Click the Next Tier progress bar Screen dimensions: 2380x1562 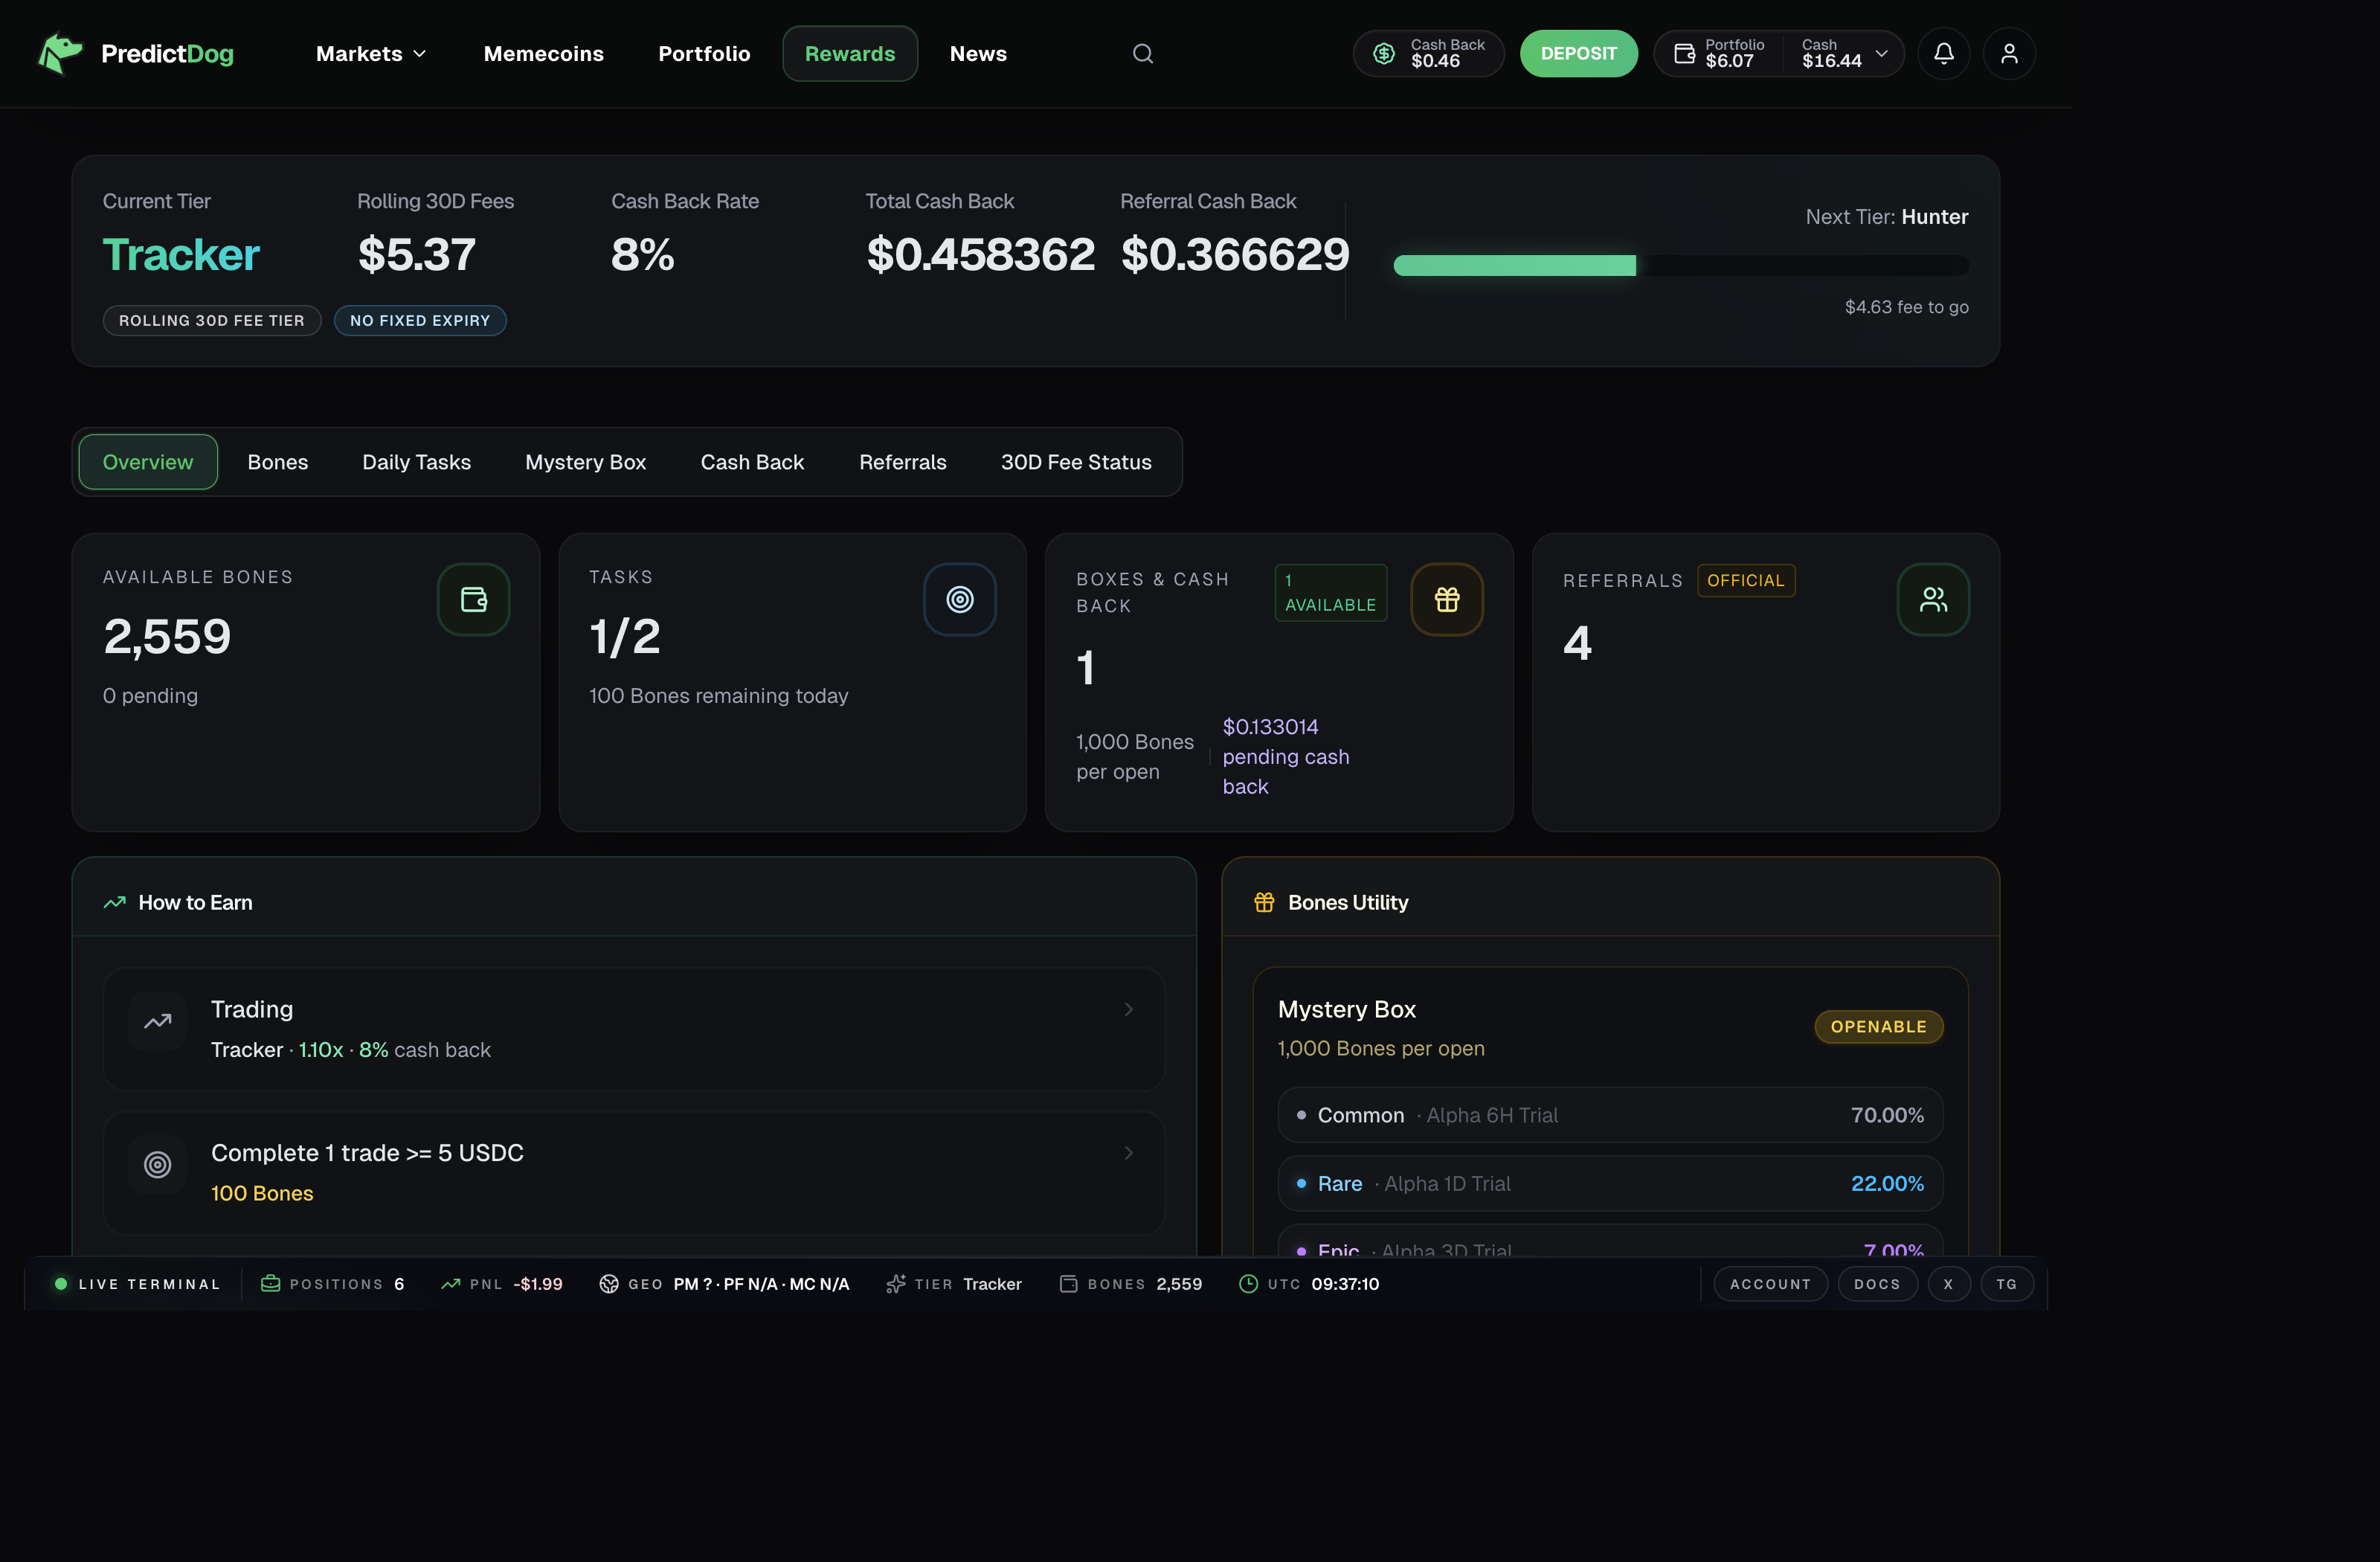pos(1681,265)
